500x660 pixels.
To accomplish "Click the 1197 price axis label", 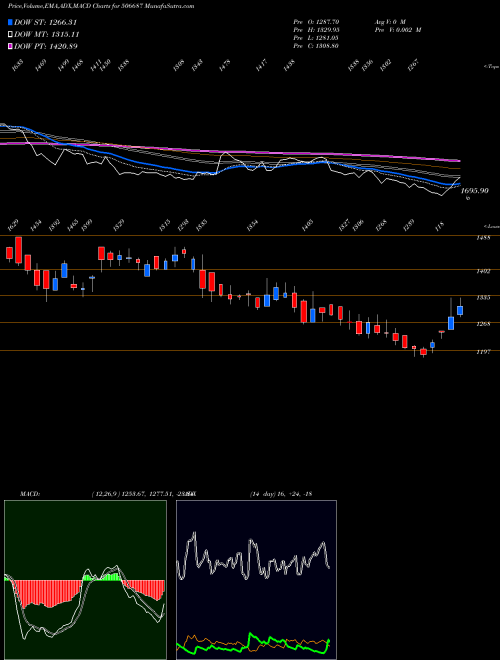I will [x=483, y=351].
